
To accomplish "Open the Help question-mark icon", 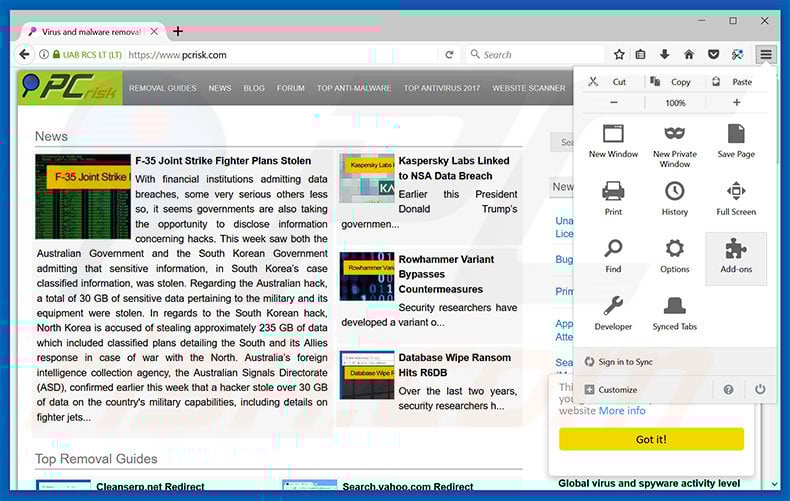I will 728,390.
